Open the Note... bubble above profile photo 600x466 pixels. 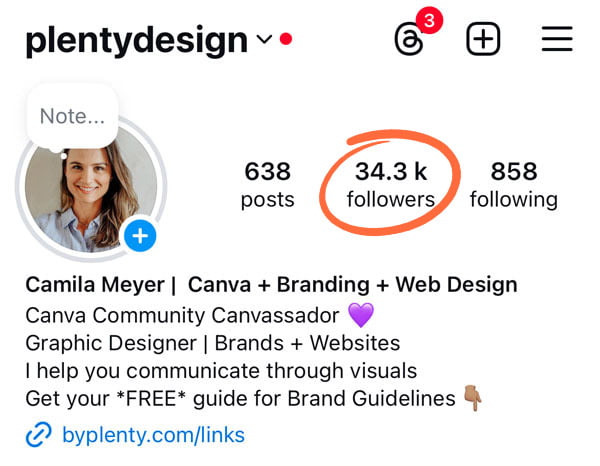[x=72, y=116]
